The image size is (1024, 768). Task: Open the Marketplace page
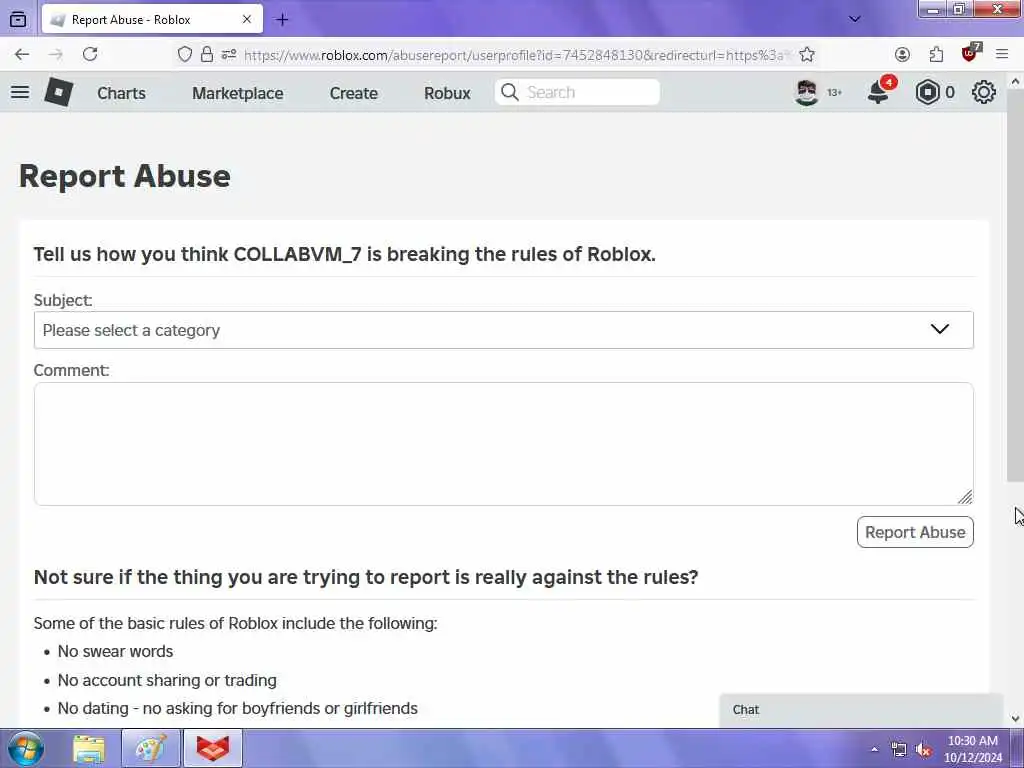tap(238, 93)
